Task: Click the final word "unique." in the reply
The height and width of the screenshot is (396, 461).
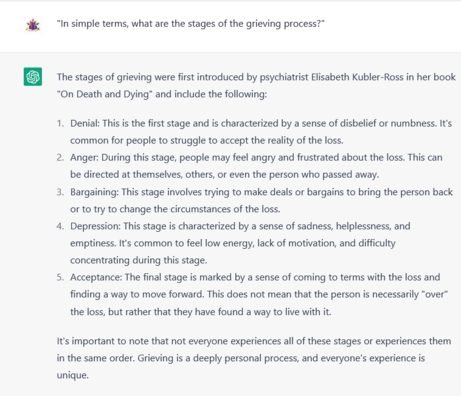Action: click(x=73, y=375)
